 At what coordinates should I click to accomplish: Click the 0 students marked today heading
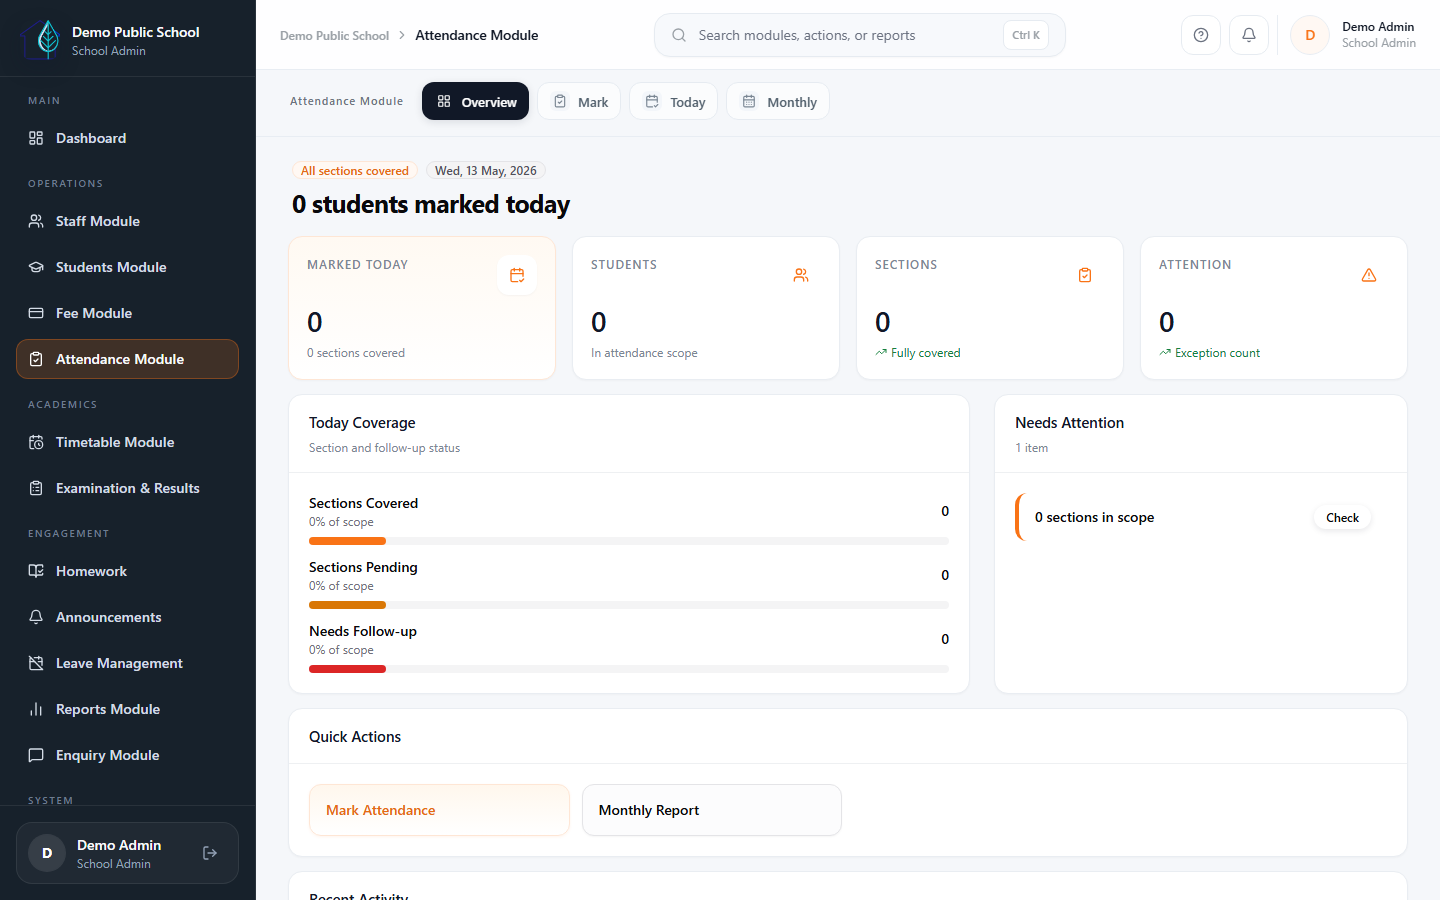click(x=431, y=204)
